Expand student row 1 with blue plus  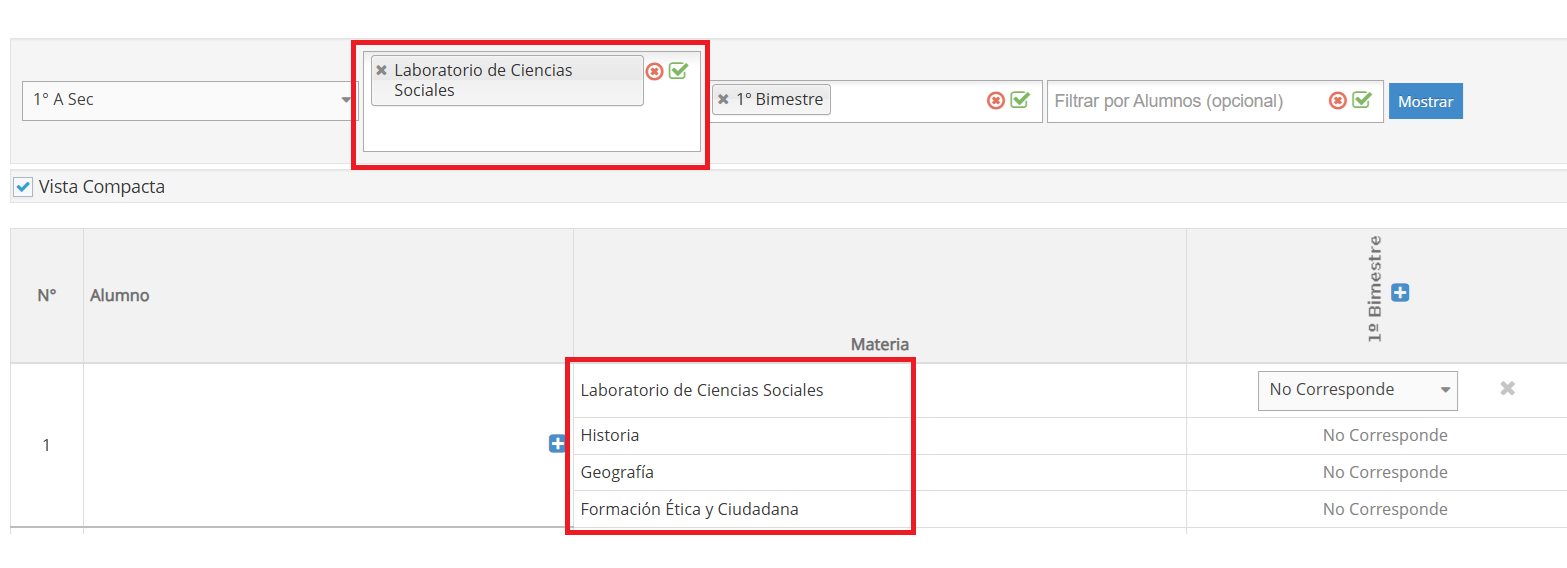tap(558, 444)
